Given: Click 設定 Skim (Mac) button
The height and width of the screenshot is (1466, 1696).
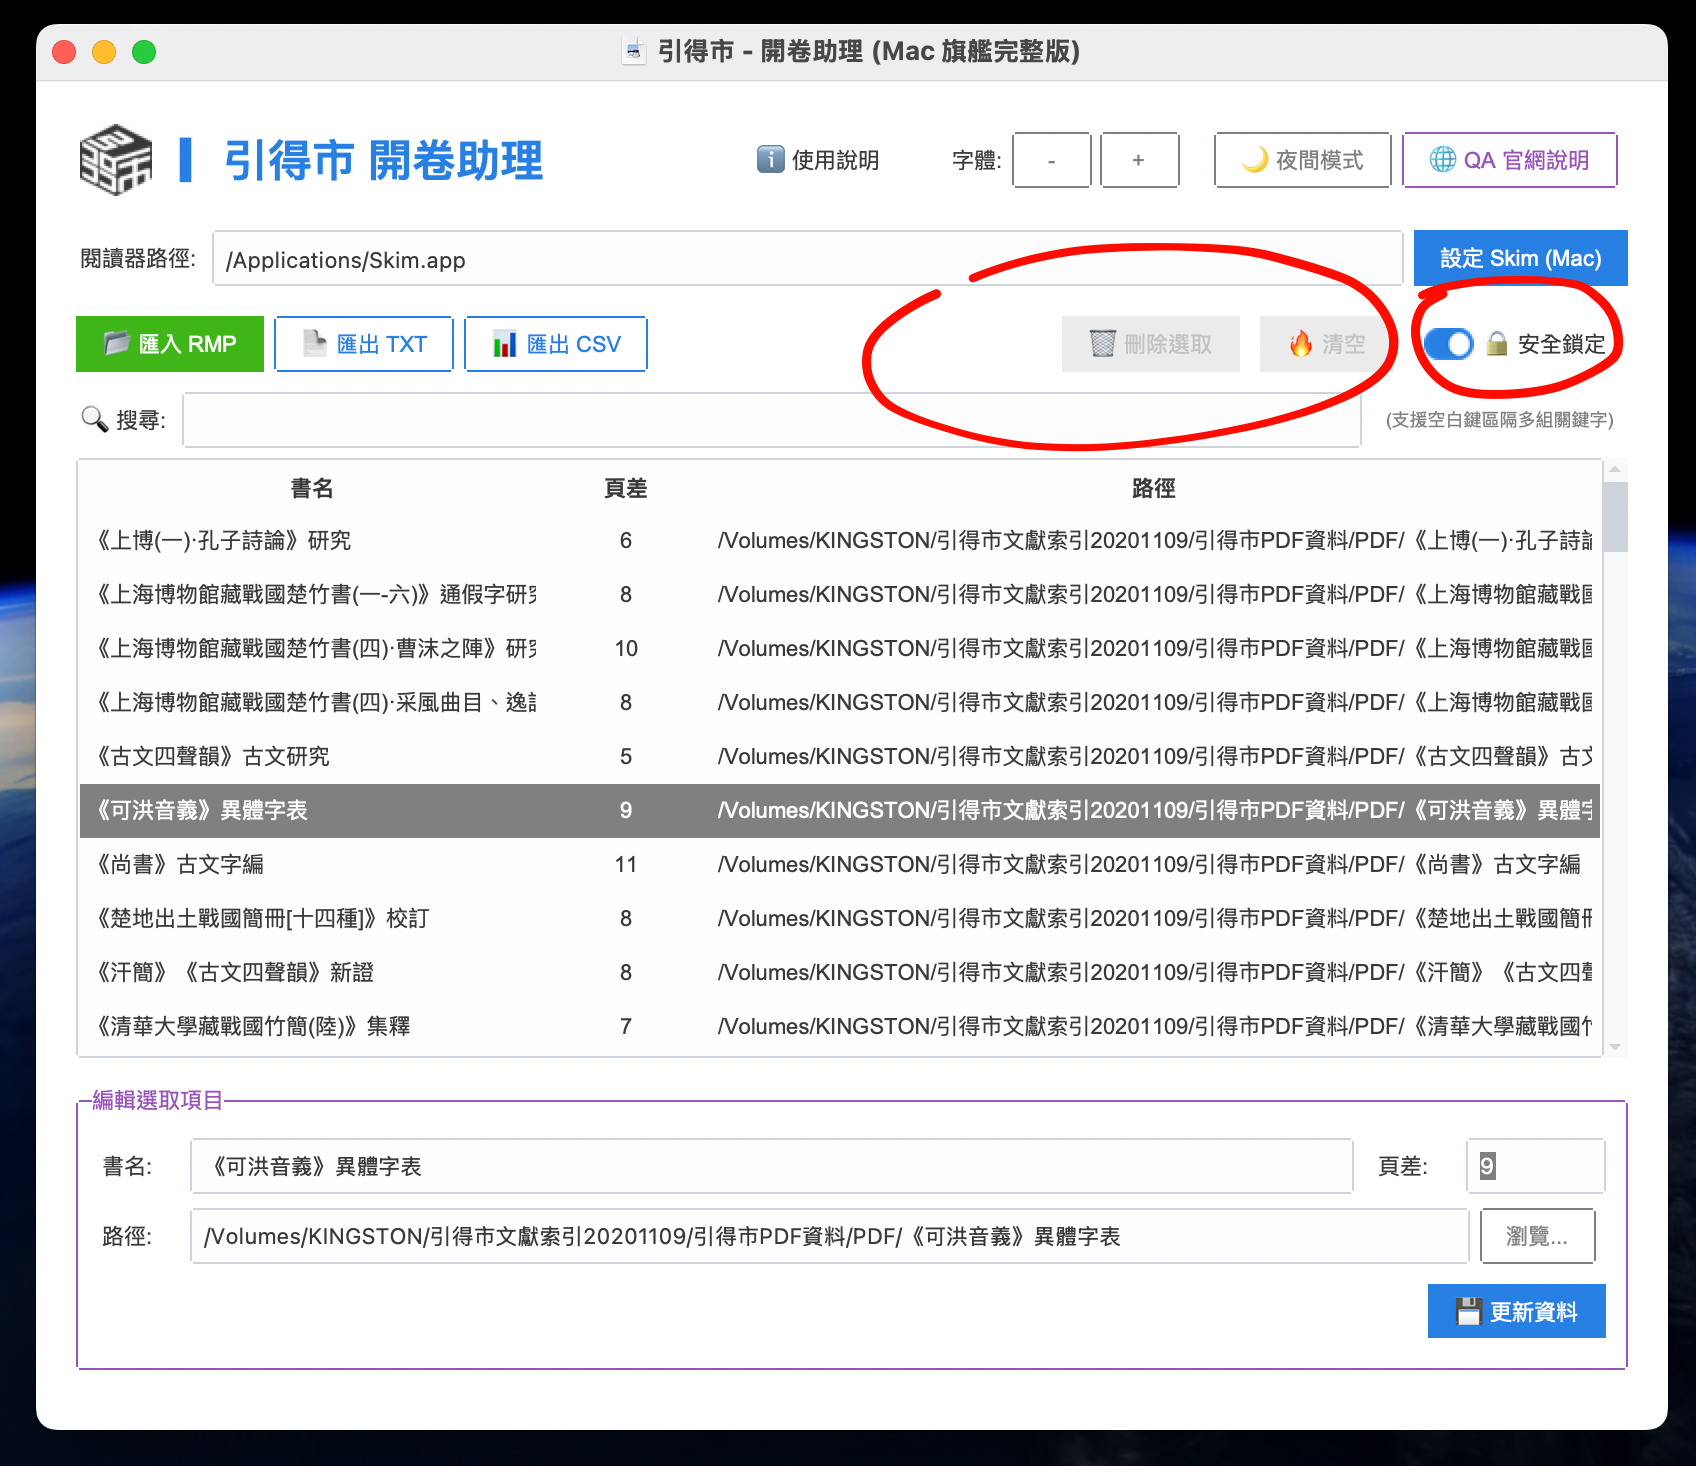Looking at the screenshot, I should pyautogui.click(x=1520, y=258).
